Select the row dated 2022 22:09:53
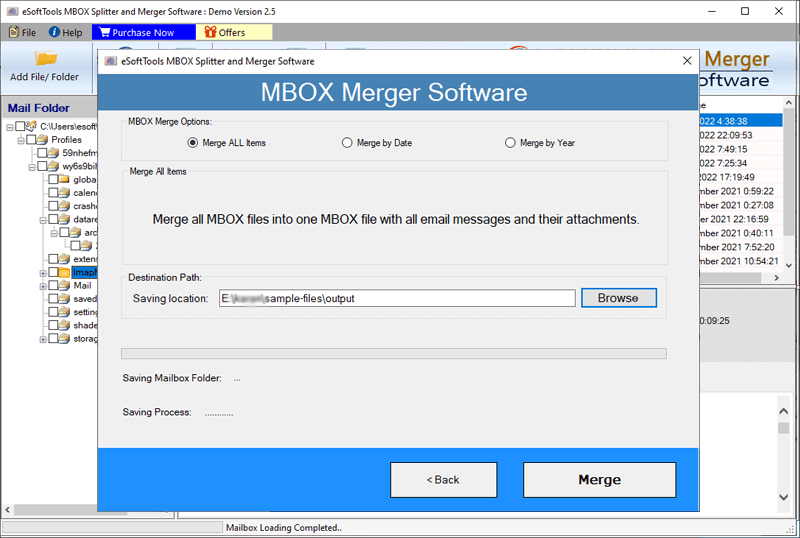The image size is (800, 538). pos(740,135)
